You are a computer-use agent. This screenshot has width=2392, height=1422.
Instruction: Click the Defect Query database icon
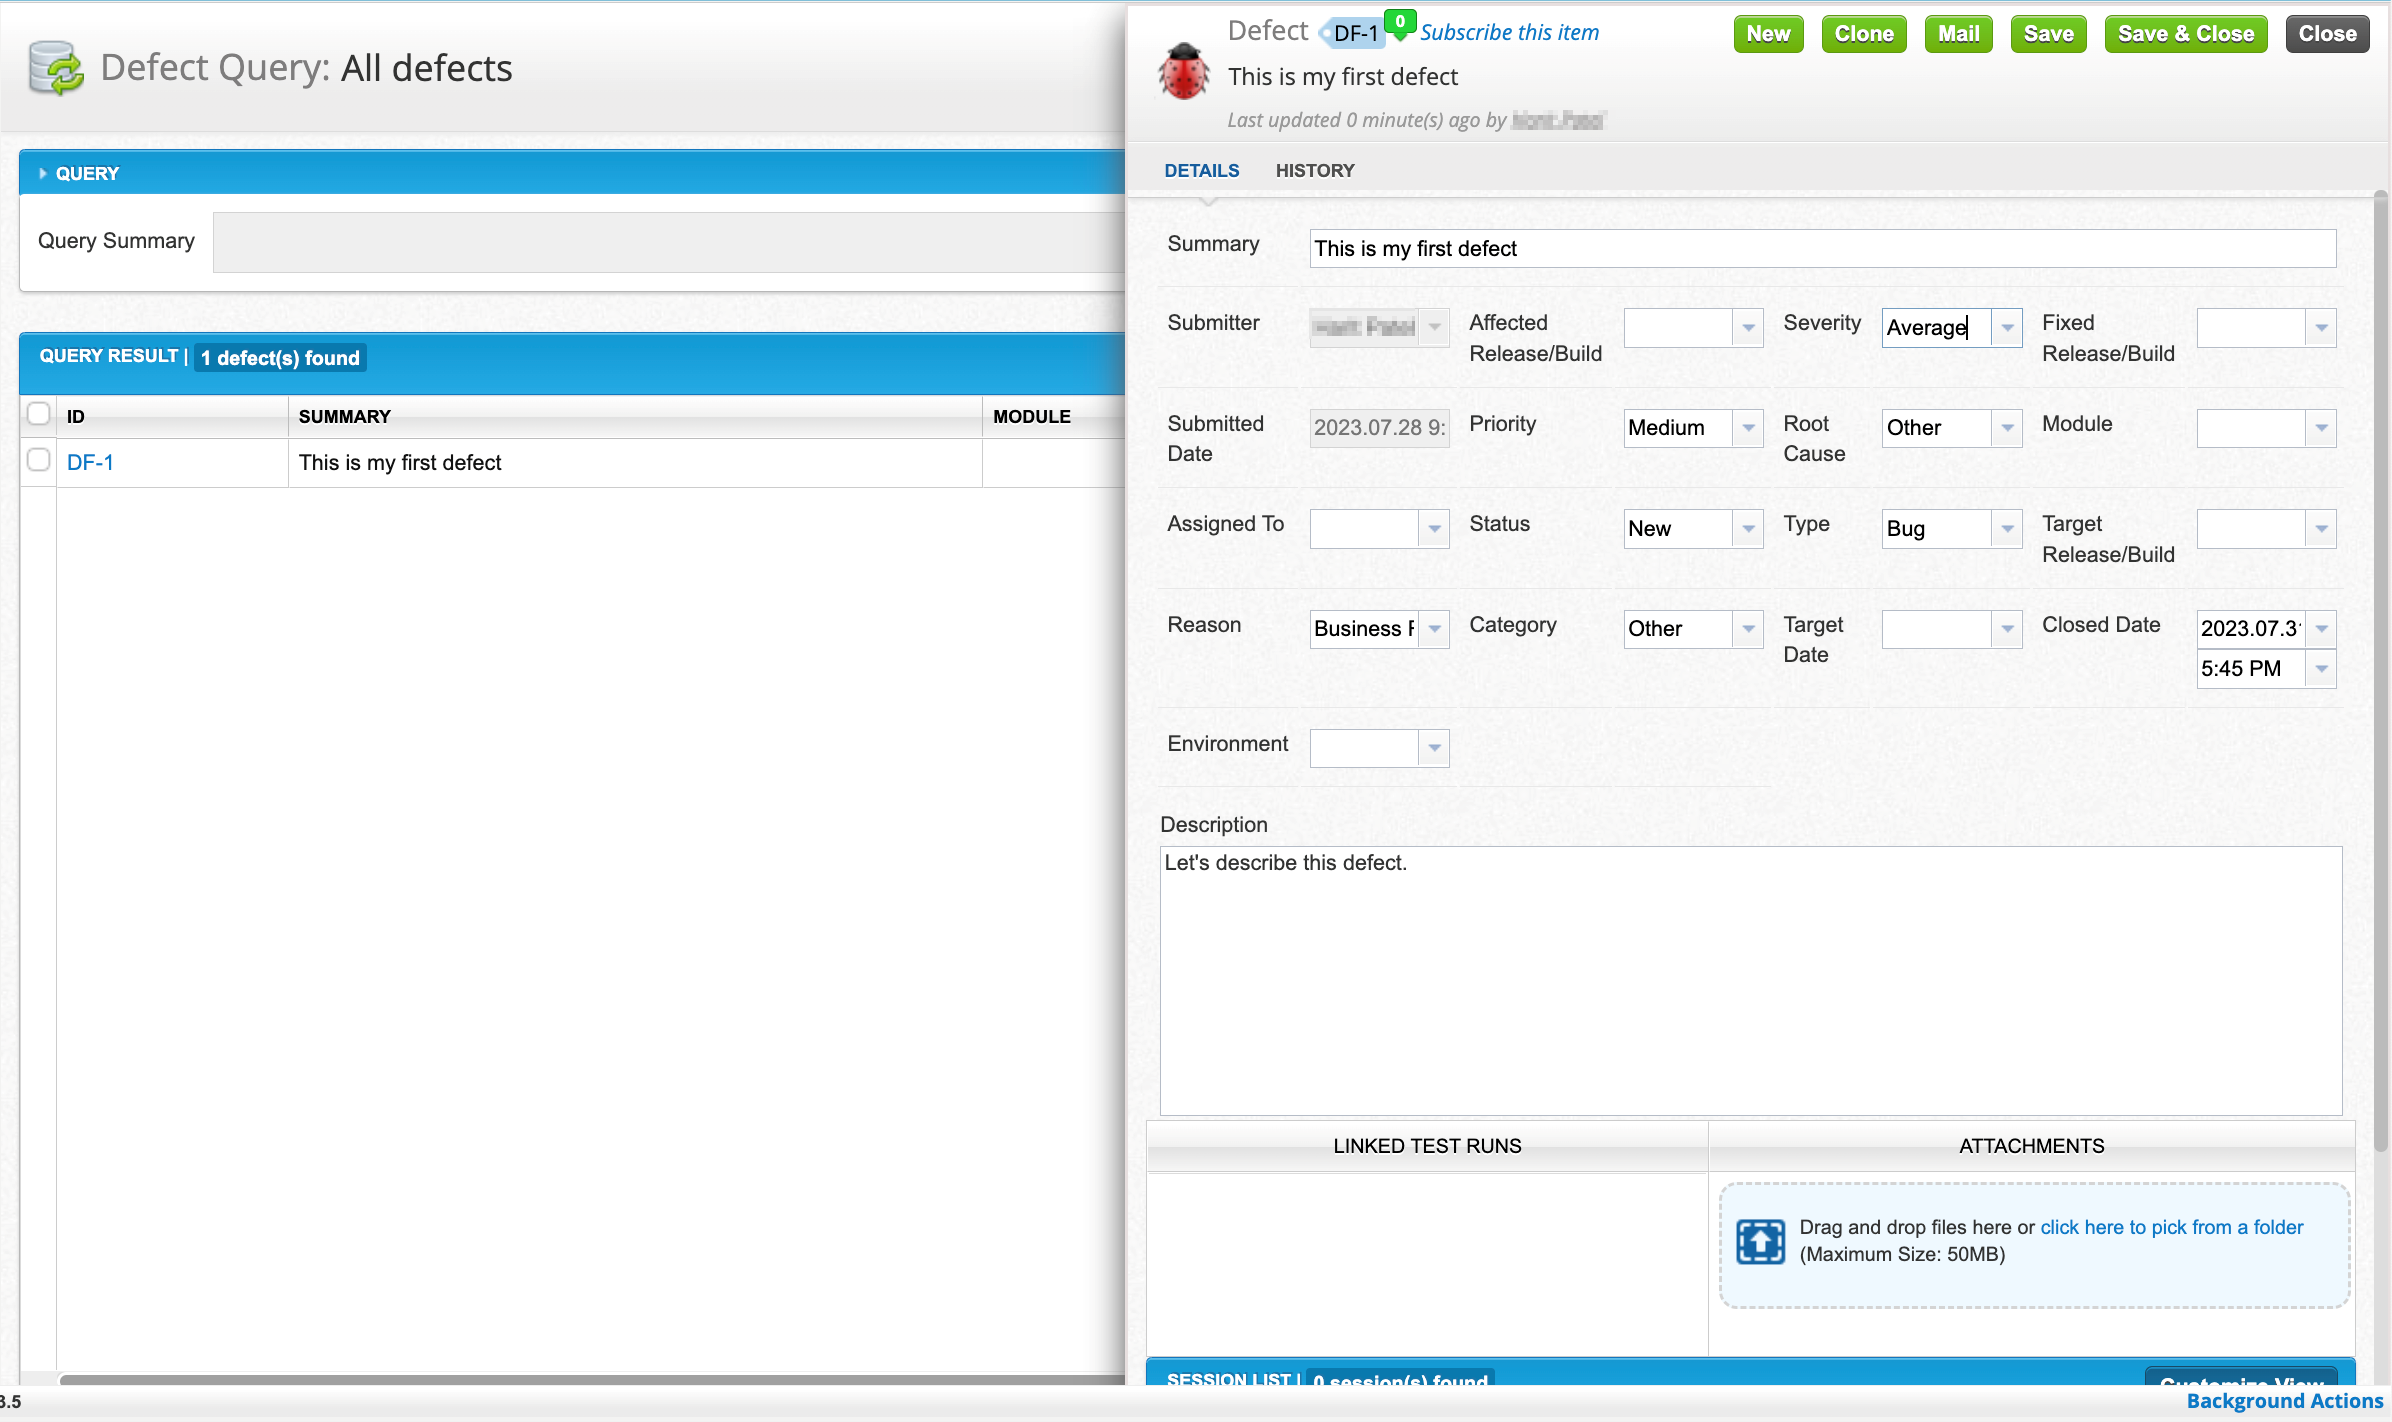tap(56, 68)
